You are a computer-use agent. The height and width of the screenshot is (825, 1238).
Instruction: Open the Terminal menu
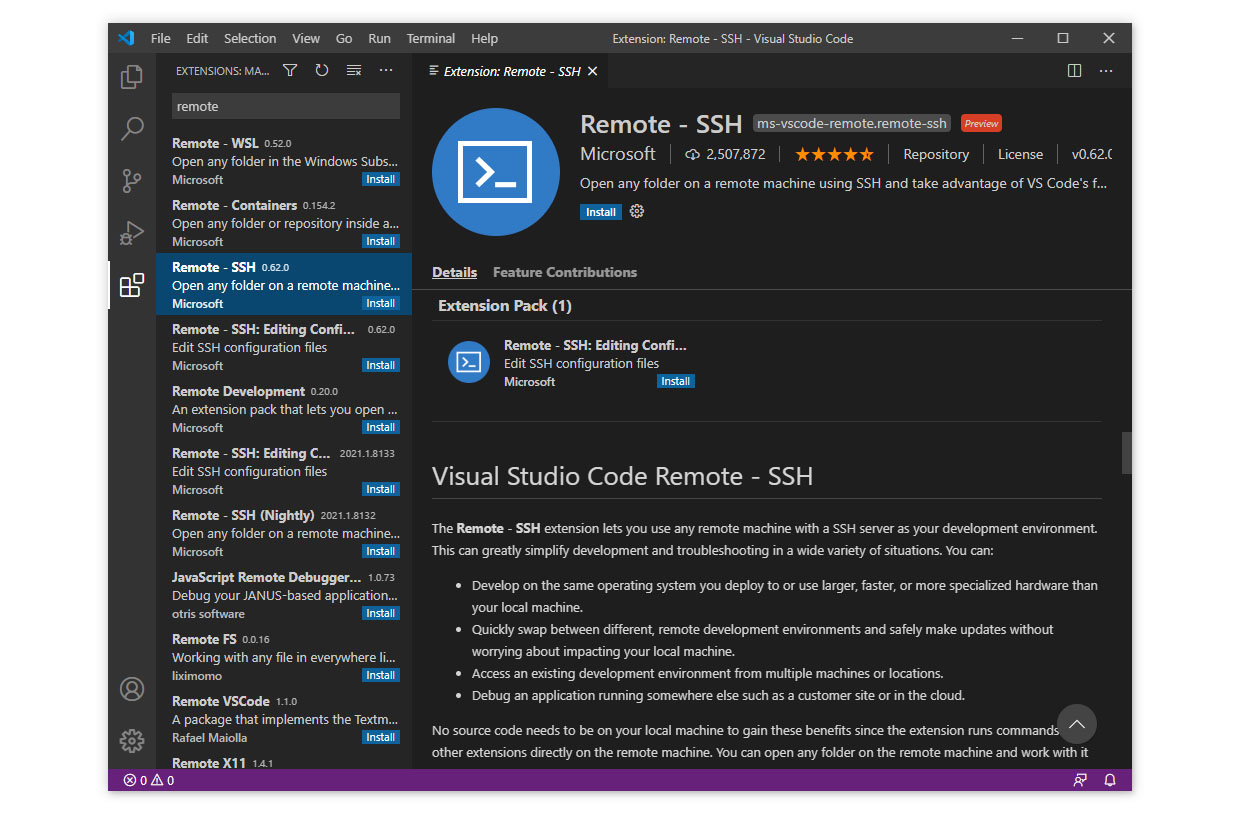pos(431,39)
